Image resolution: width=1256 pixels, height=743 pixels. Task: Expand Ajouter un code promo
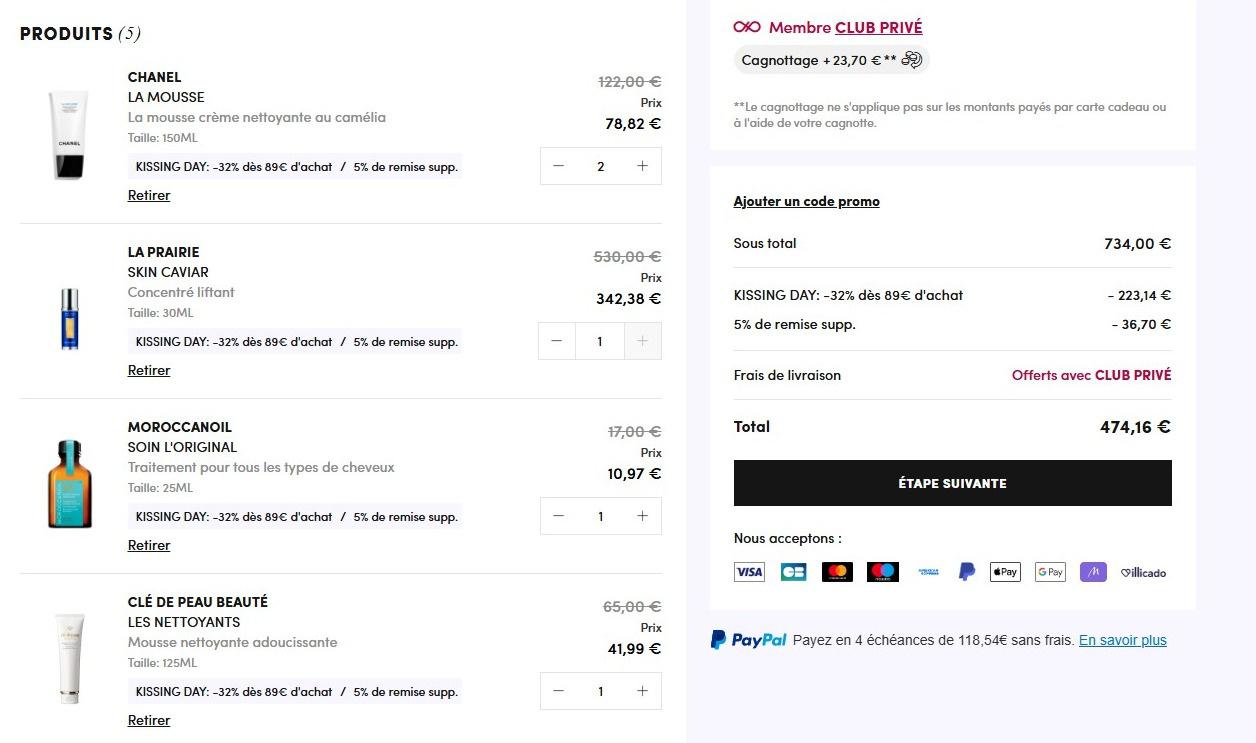point(806,201)
